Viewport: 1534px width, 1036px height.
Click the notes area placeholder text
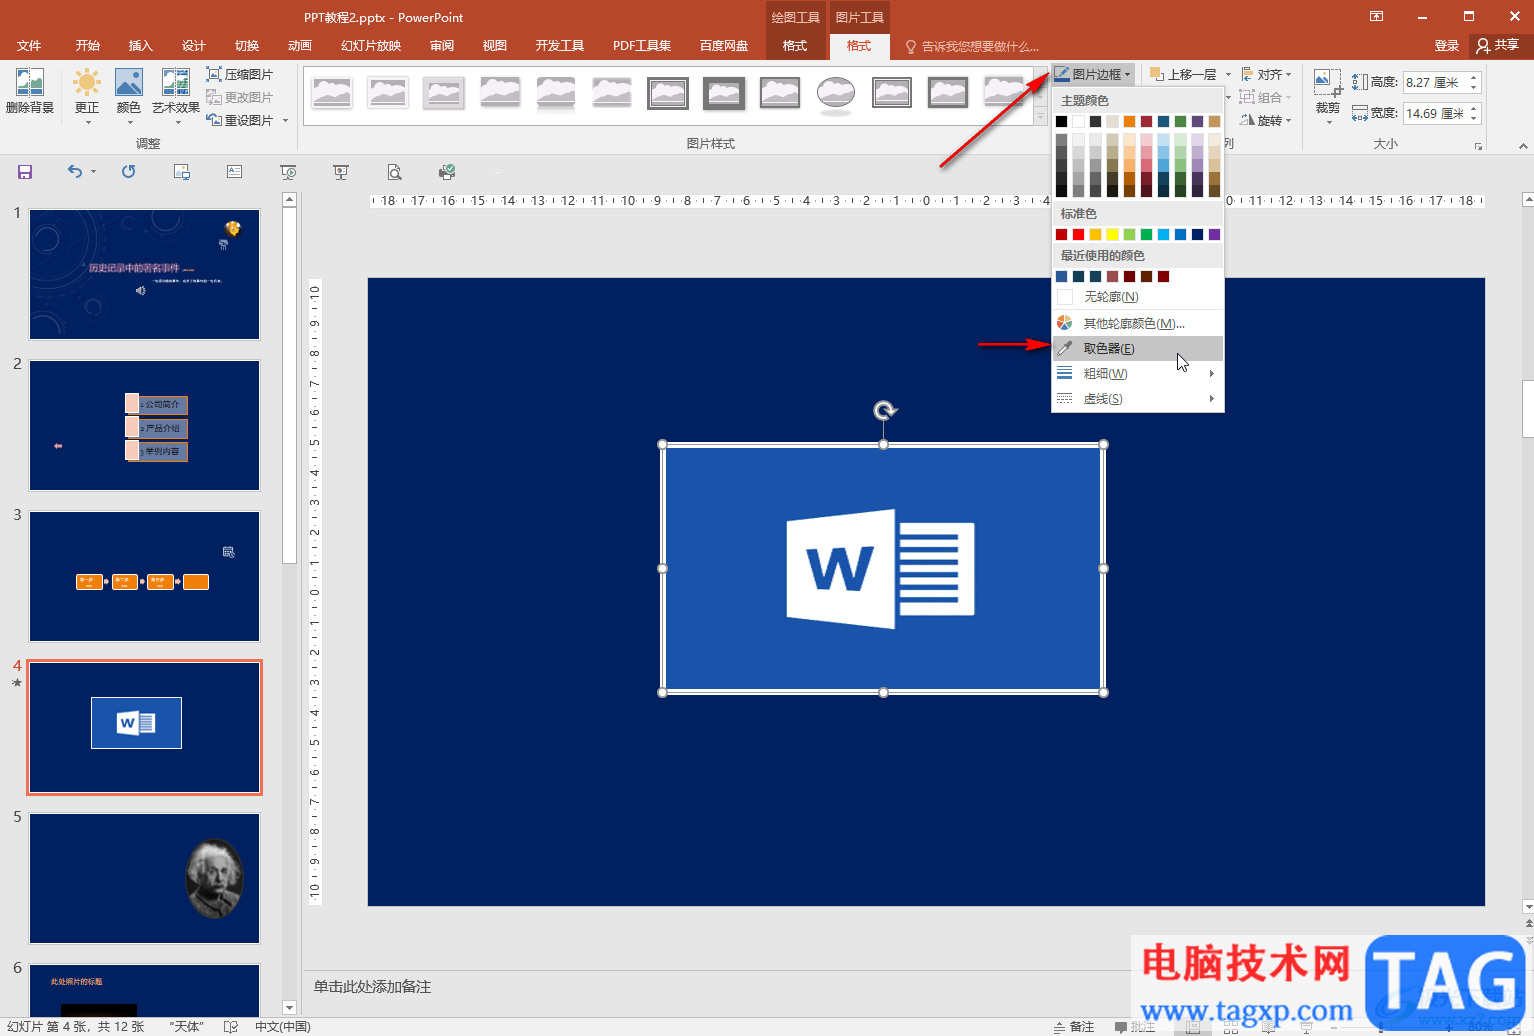point(372,987)
